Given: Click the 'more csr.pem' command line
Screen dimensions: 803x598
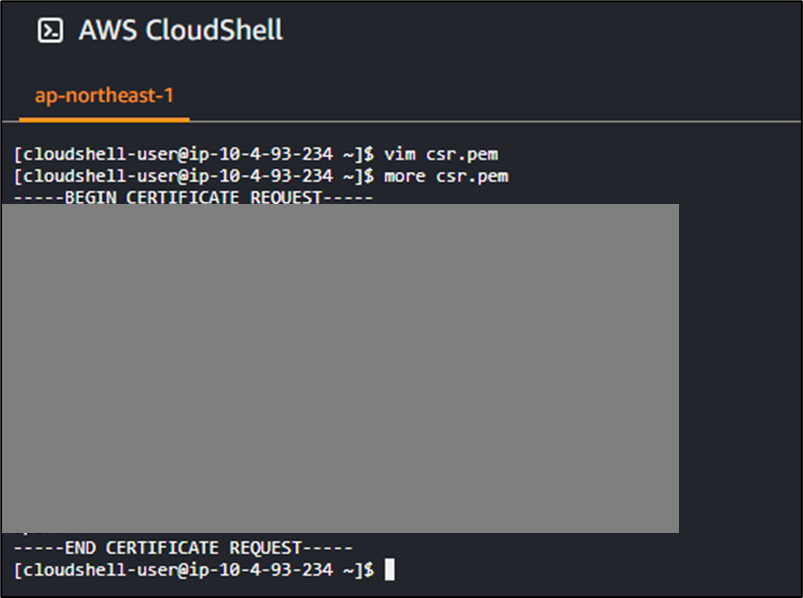Looking at the screenshot, I should [261, 176].
